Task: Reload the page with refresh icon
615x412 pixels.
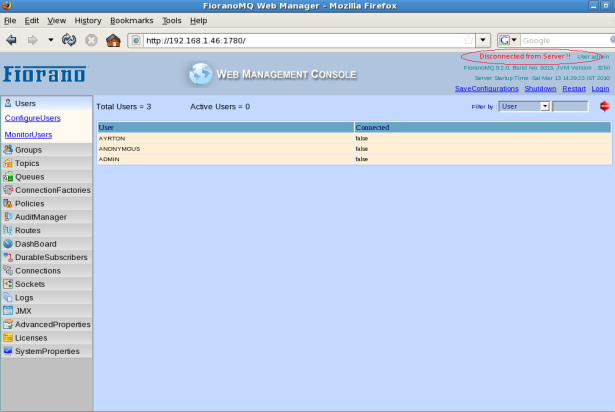Action: 69,40
